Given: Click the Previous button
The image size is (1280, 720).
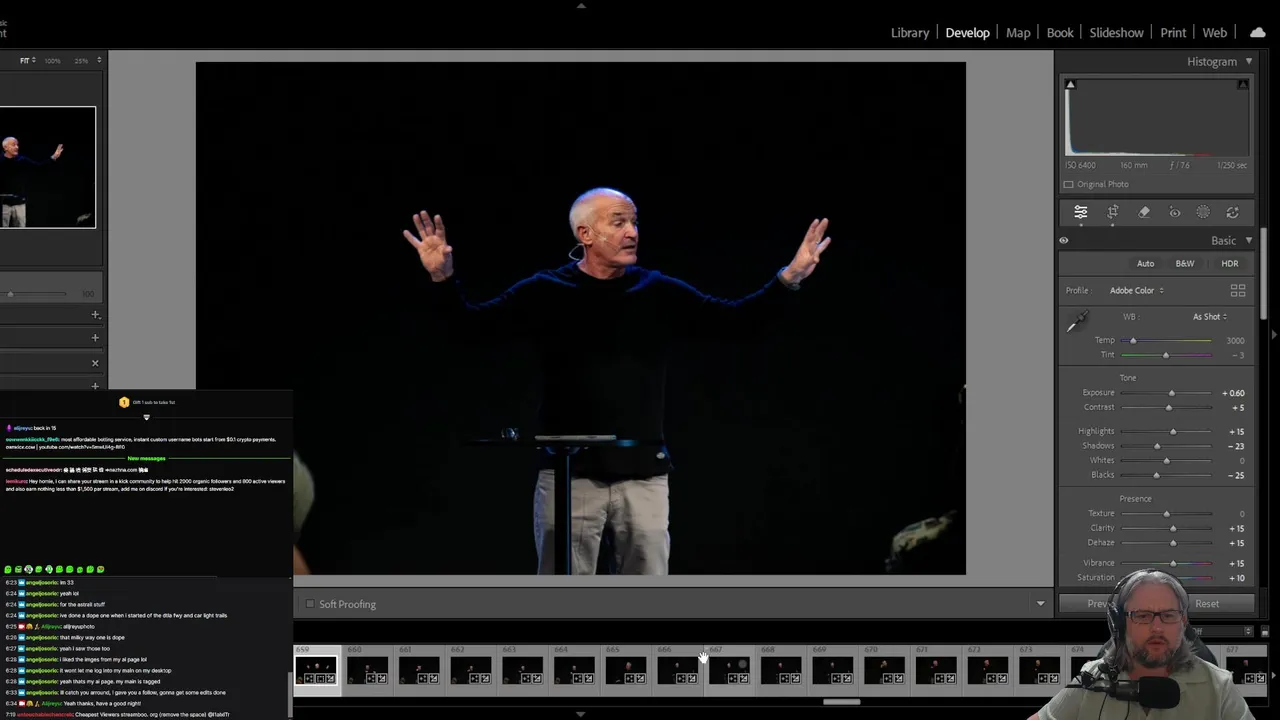Looking at the screenshot, I should 1098,604.
